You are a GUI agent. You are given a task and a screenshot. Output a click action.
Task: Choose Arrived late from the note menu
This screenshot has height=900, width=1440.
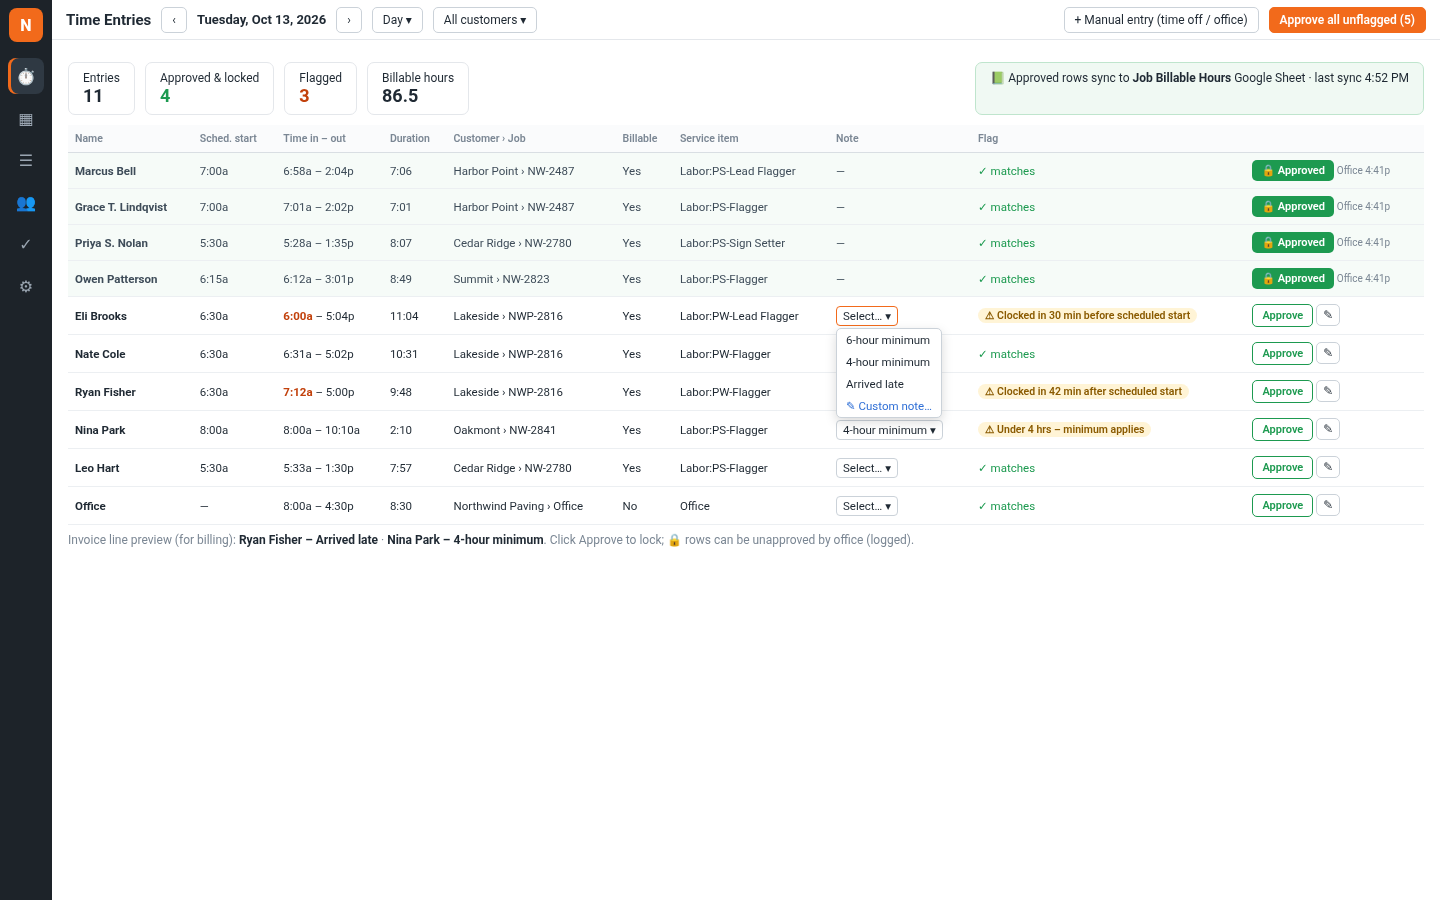click(x=888, y=384)
